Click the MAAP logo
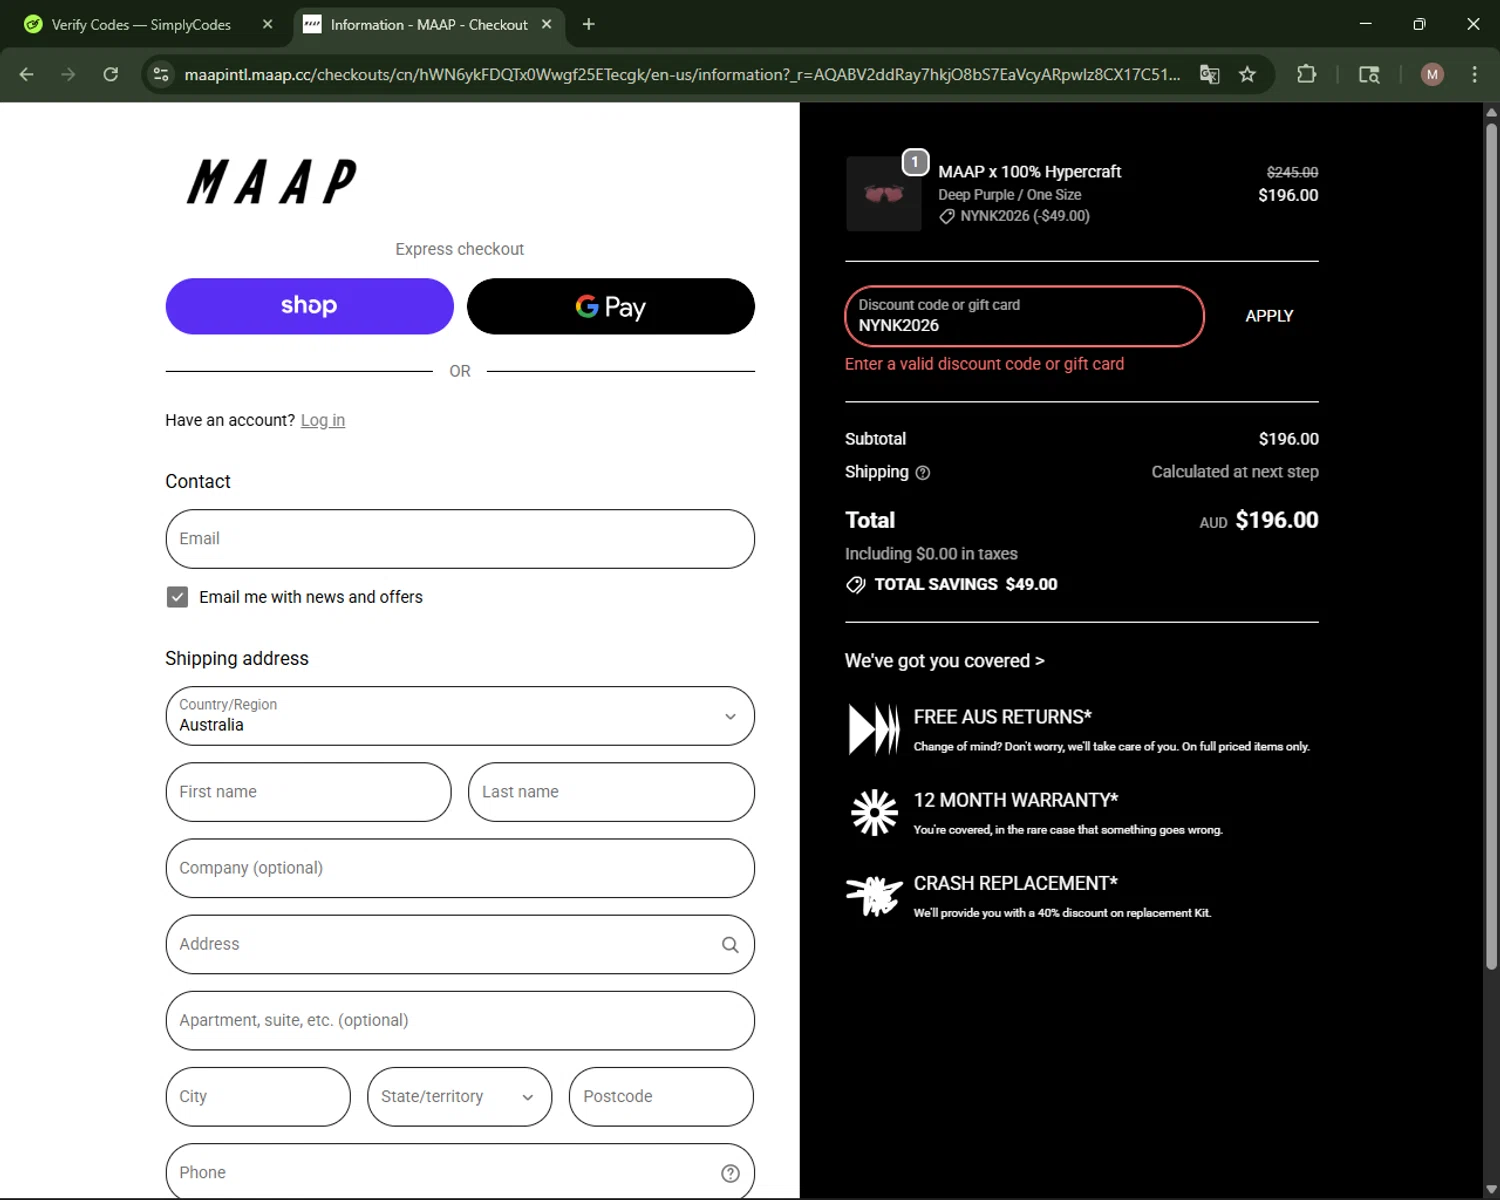 (272, 182)
